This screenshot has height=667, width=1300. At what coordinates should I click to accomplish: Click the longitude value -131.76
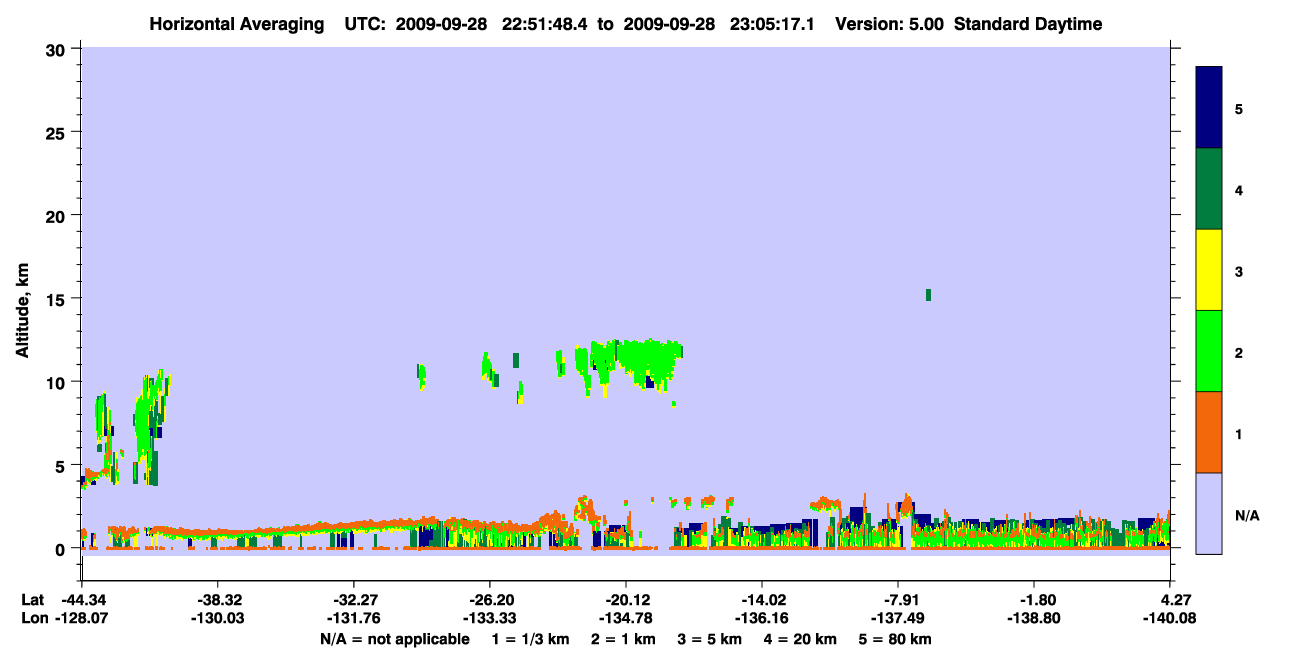(x=353, y=619)
